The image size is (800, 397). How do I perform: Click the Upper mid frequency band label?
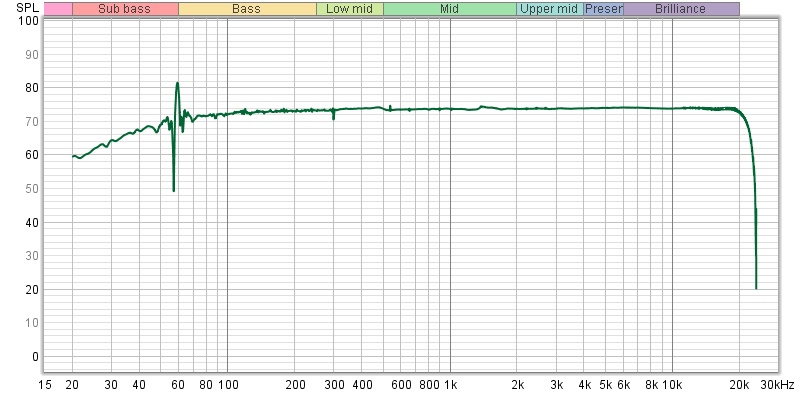(550, 9)
